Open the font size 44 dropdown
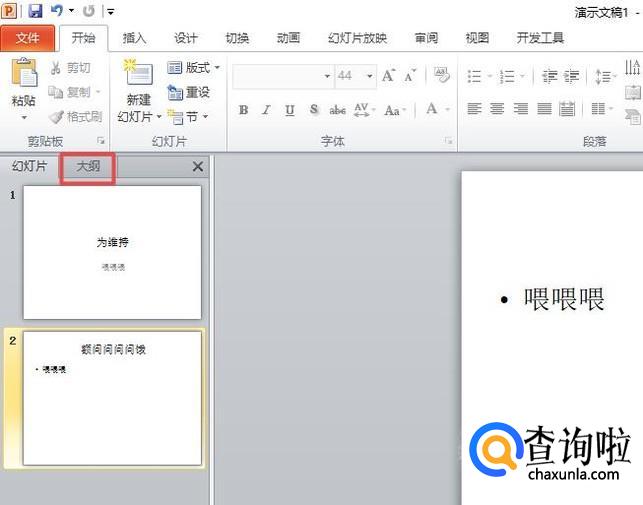This screenshot has width=643, height=505. (369, 76)
